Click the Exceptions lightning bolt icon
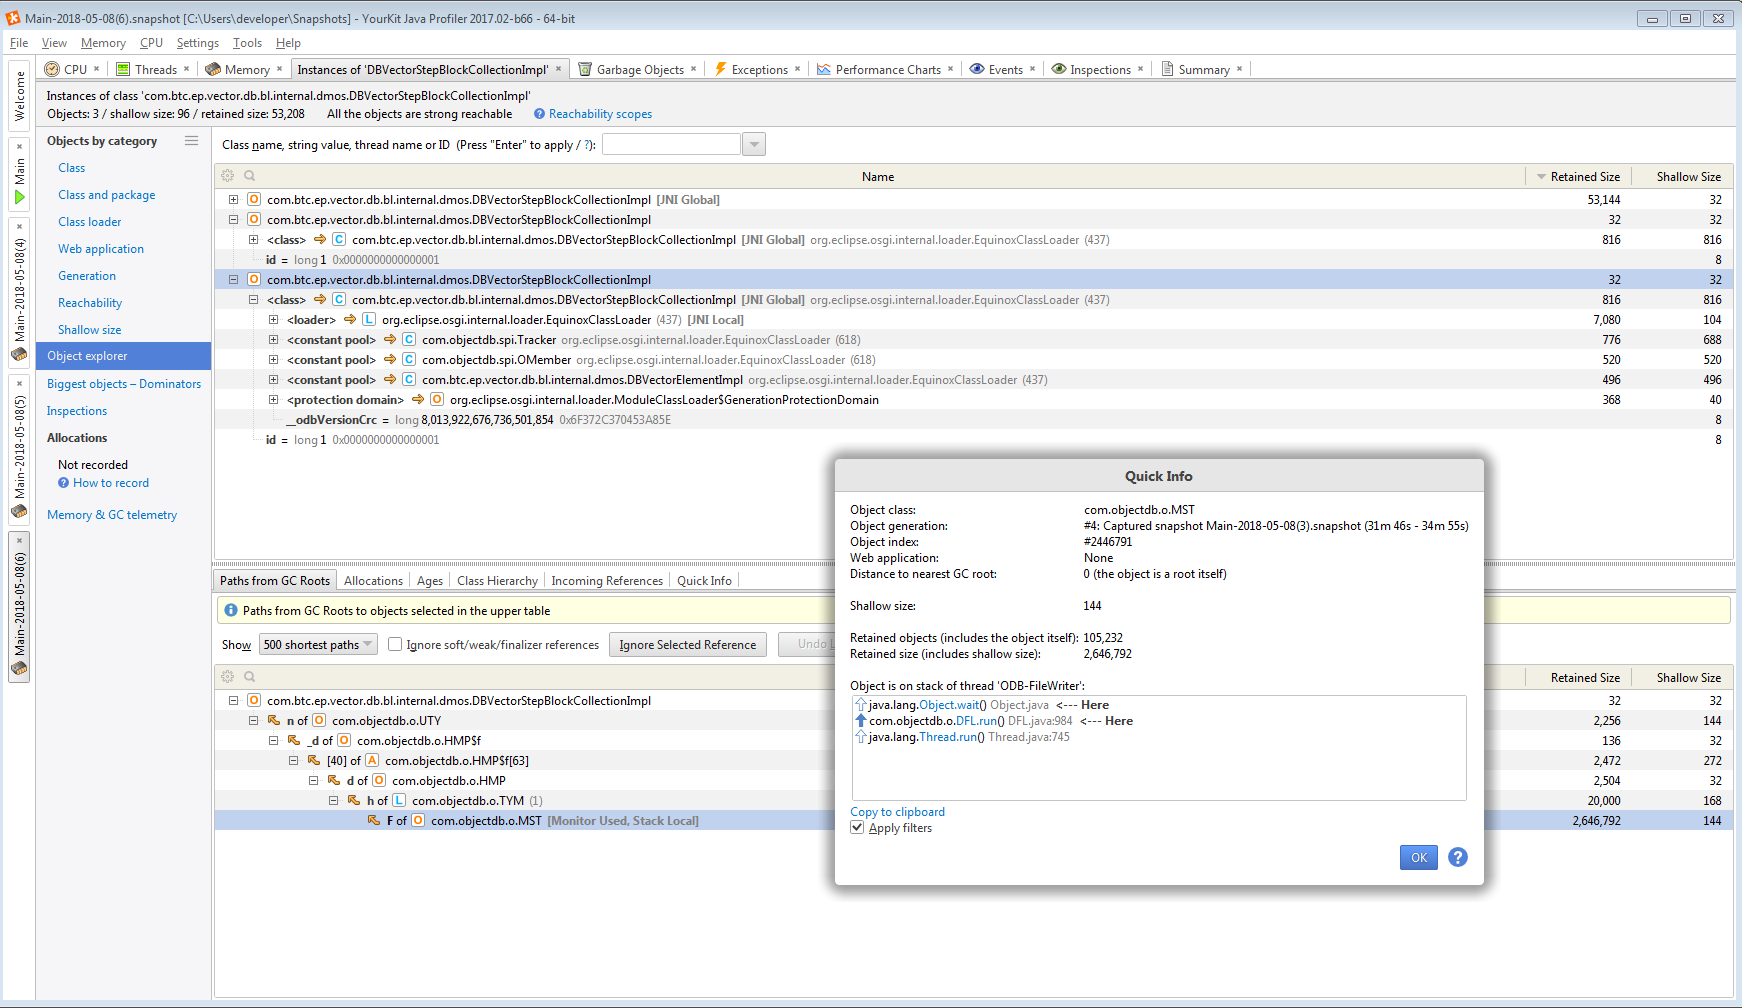Screen dimensions: 1742x1008 coord(720,69)
